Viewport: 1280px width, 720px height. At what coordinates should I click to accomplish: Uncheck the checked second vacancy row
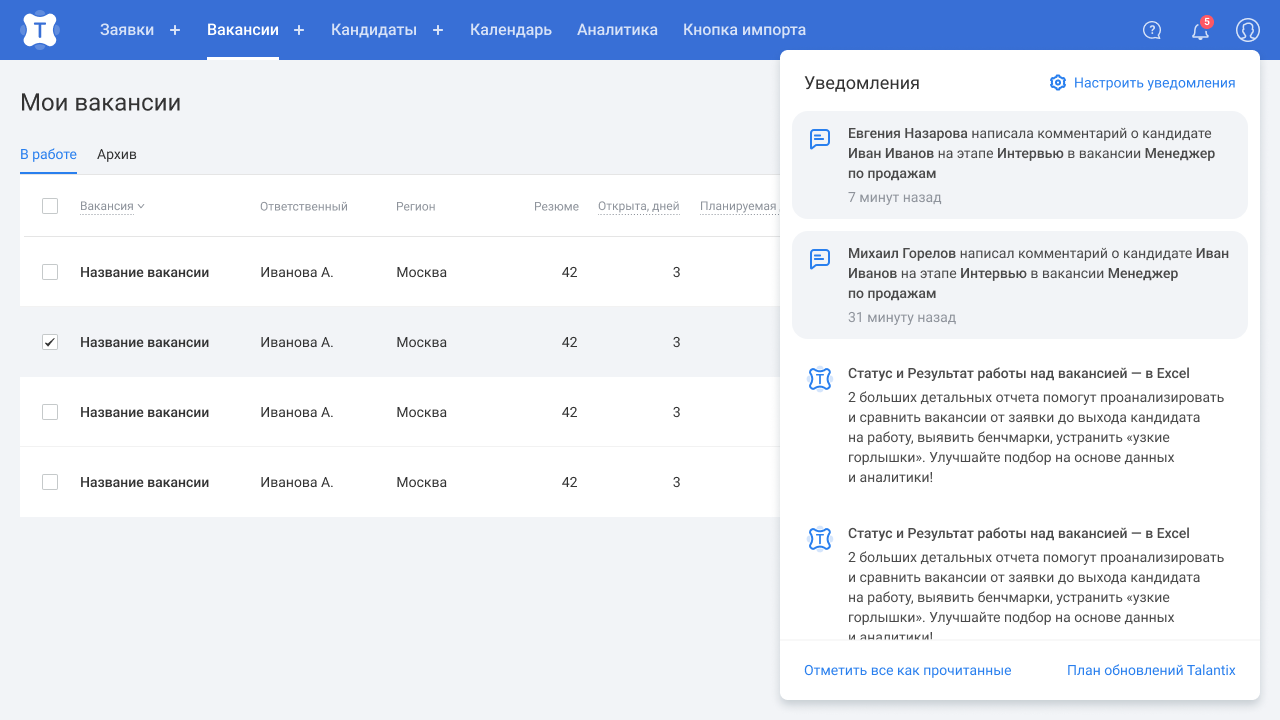pyautogui.click(x=50, y=342)
